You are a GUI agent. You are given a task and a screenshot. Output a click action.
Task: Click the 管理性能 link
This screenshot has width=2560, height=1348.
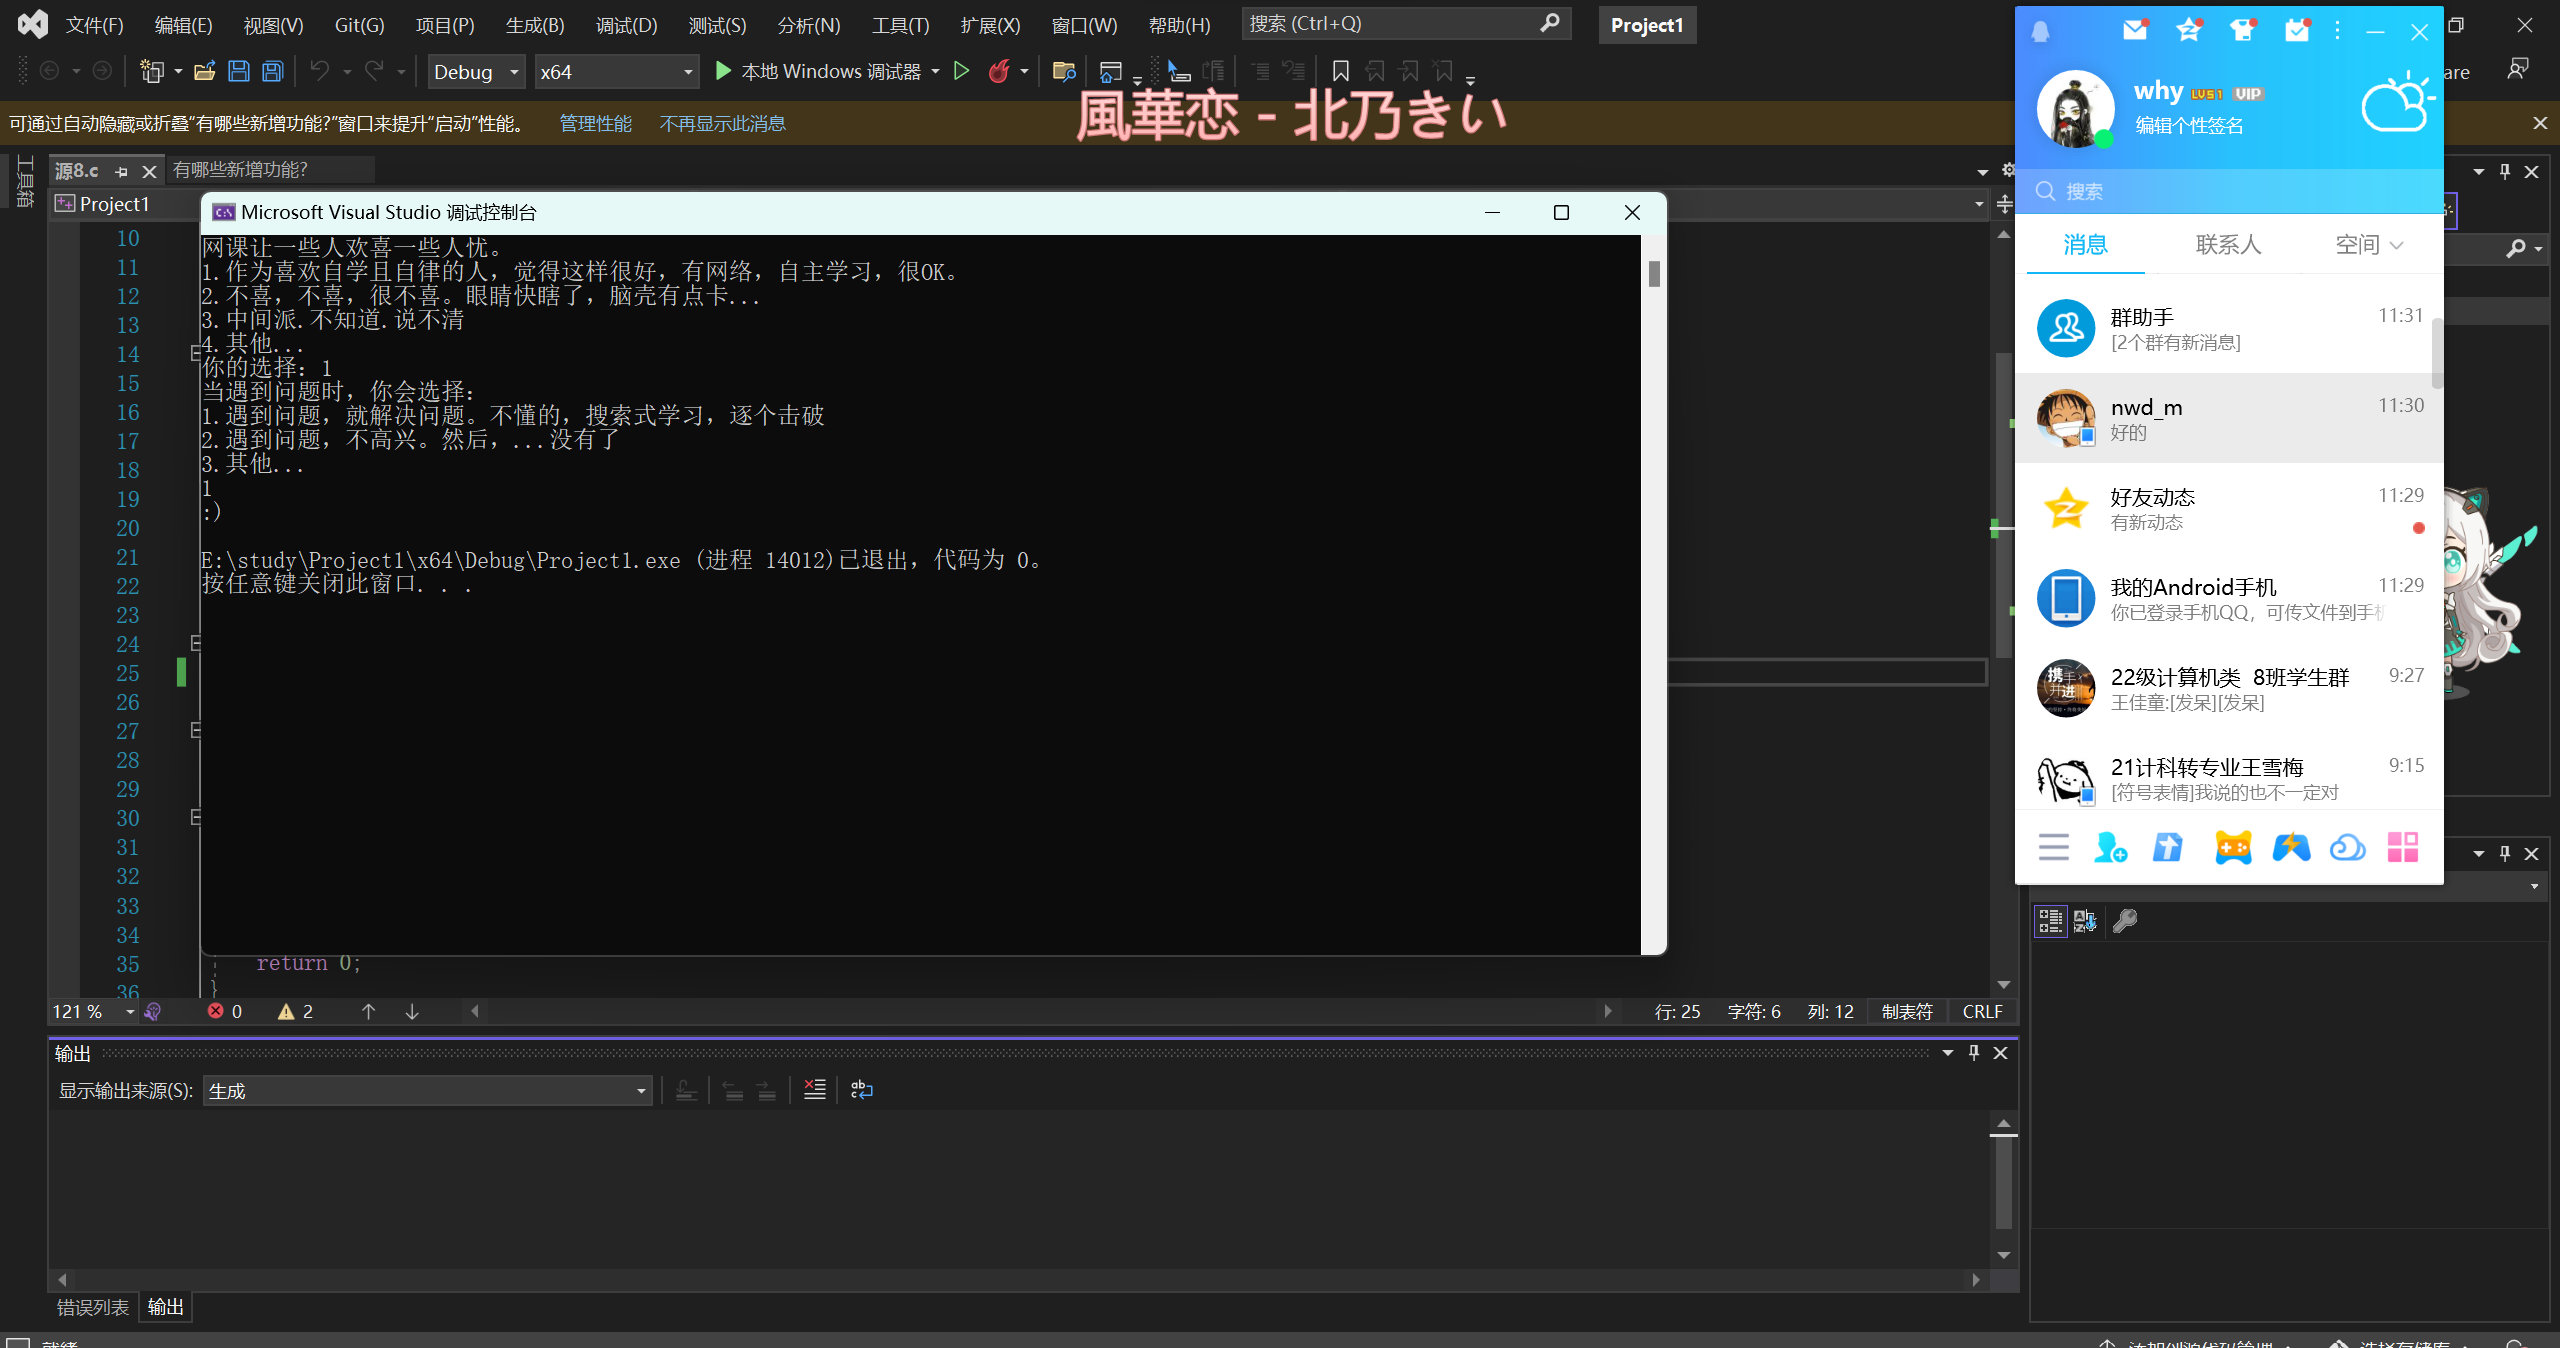(595, 123)
